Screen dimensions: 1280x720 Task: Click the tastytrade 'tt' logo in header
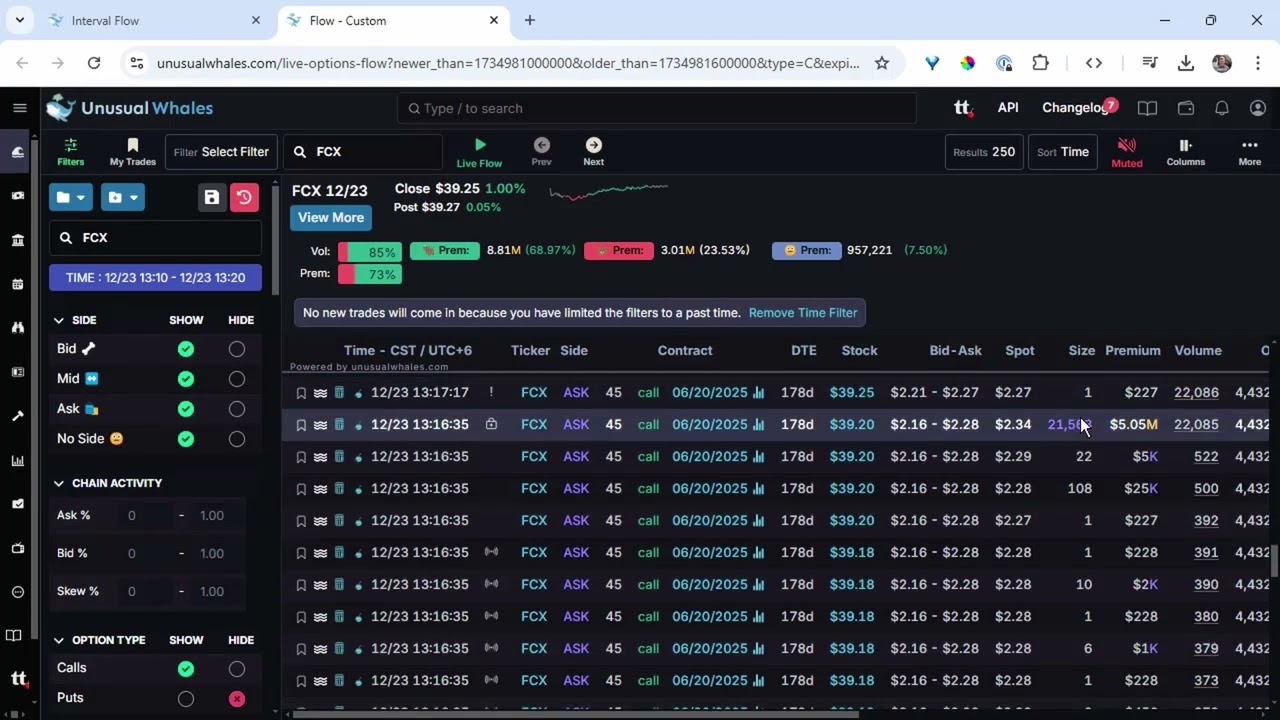tap(963, 108)
